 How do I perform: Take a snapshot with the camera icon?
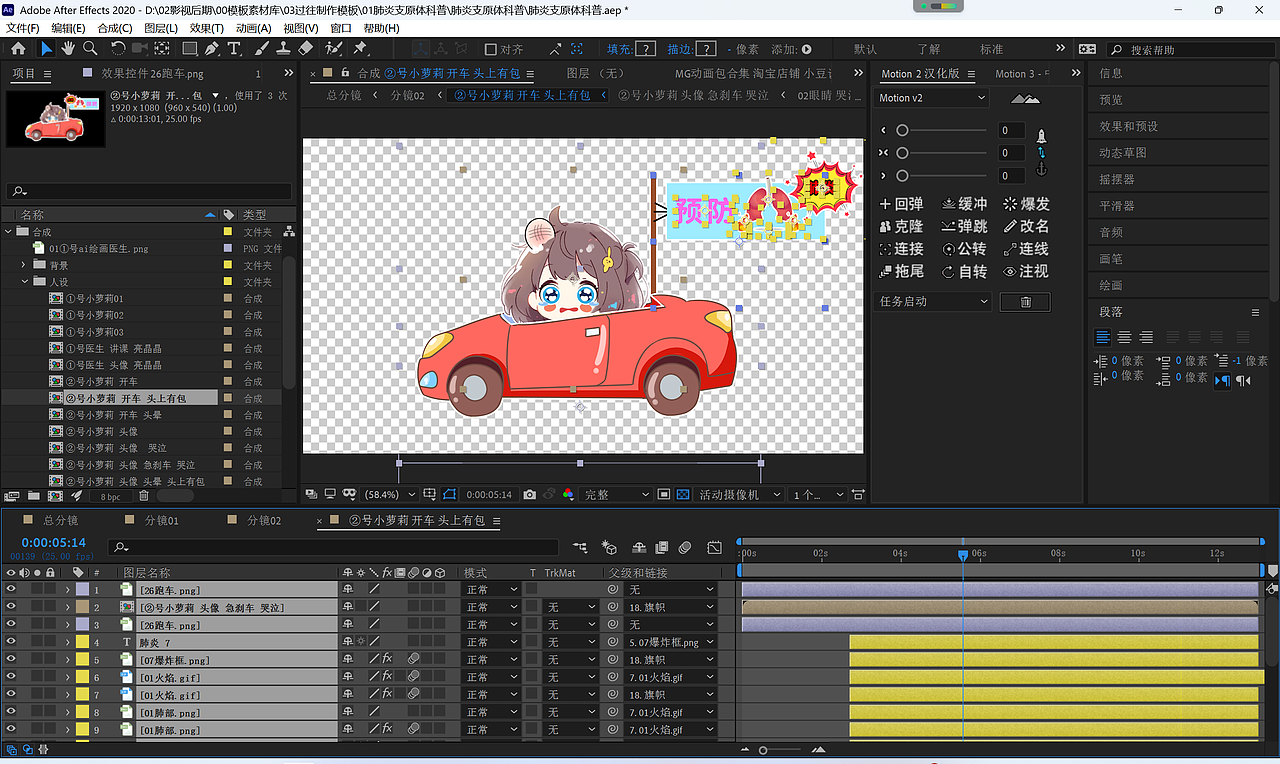[530, 494]
